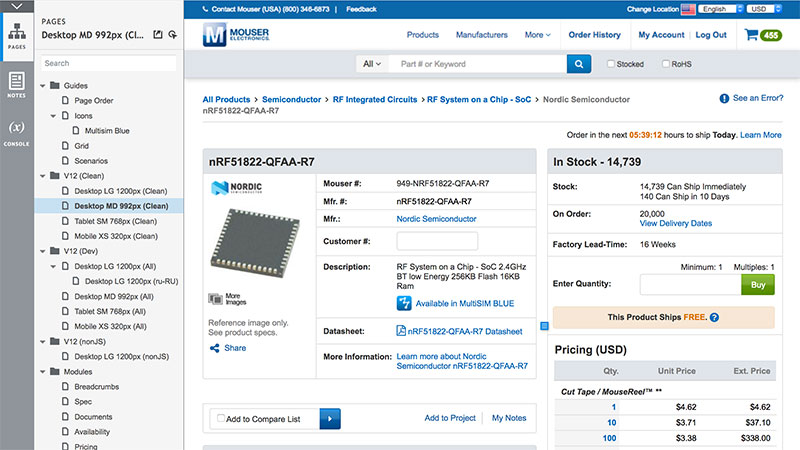Check the Stocked checkbox

(611, 64)
